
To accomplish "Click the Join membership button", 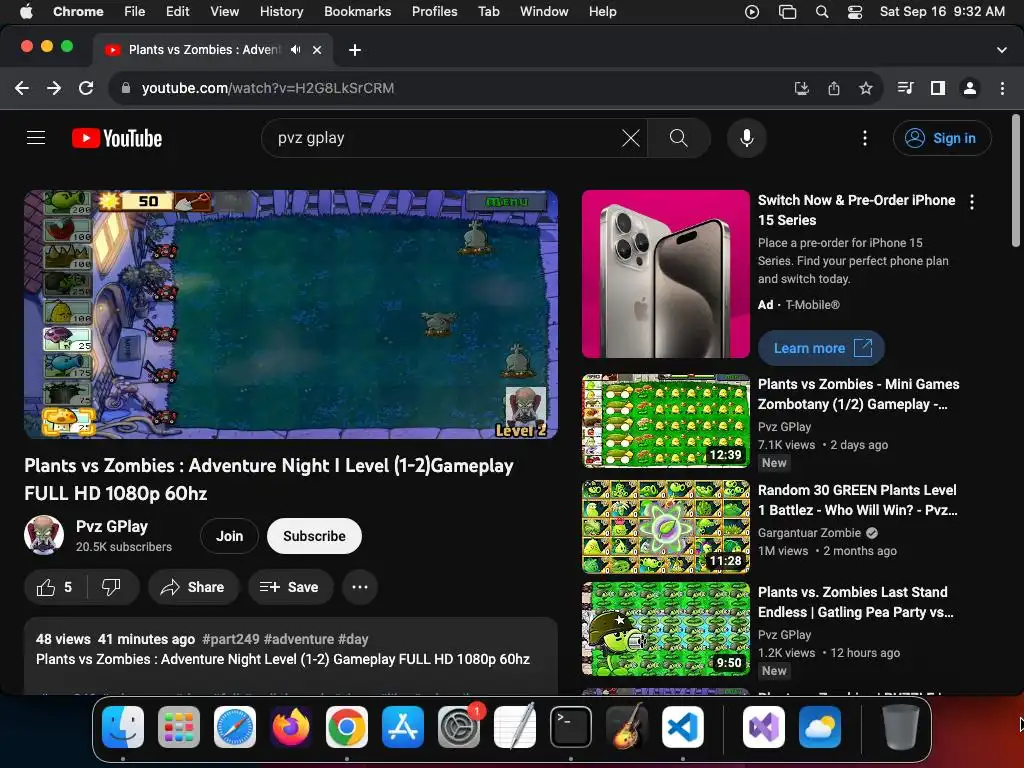I will pos(229,536).
